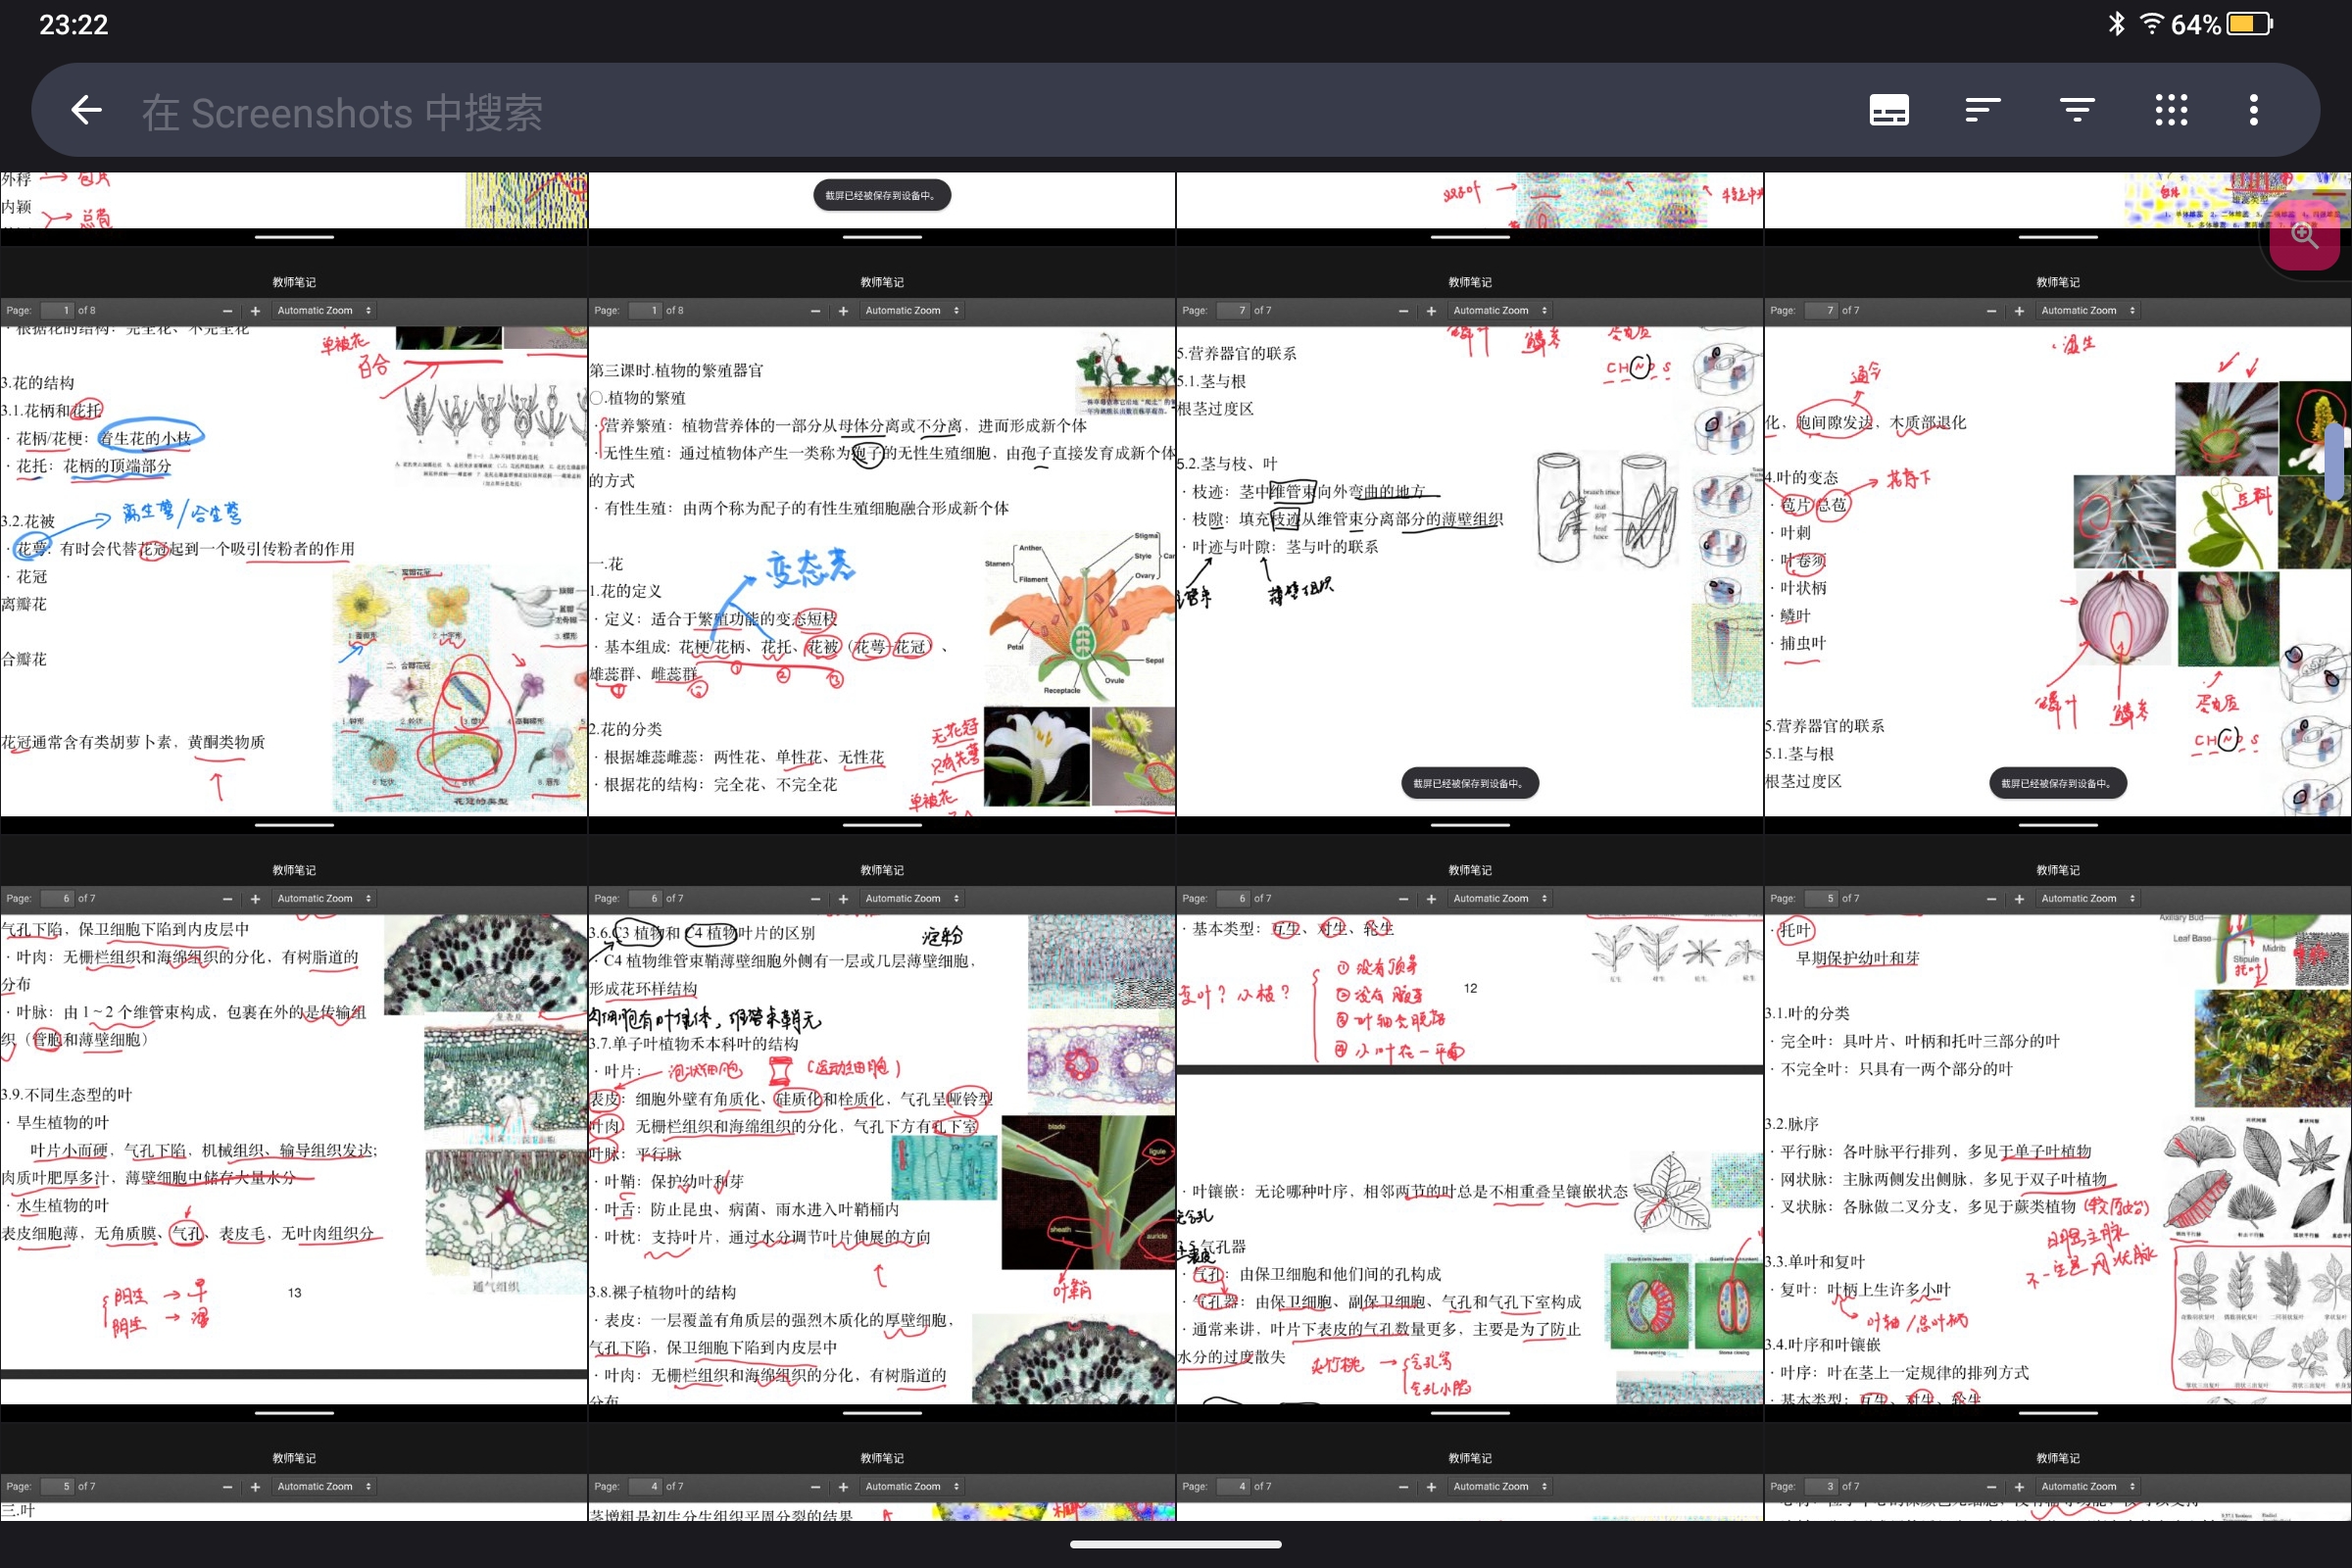Open screenshot with 3.6.C3植物和C4植物 heading
Screen dimensions: 2352x1568
click(882, 1129)
